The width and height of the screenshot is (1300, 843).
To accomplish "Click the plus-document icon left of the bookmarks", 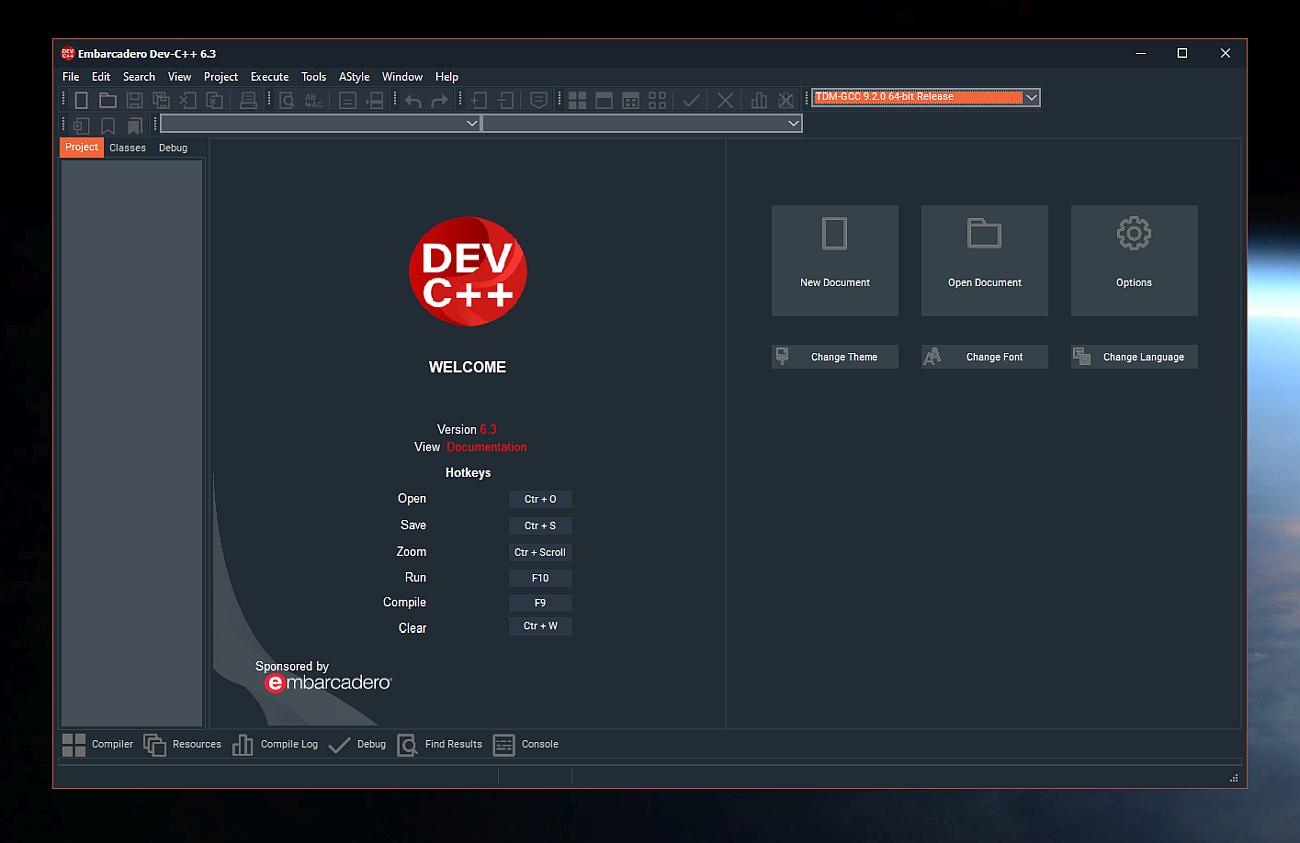I will (81, 126).
